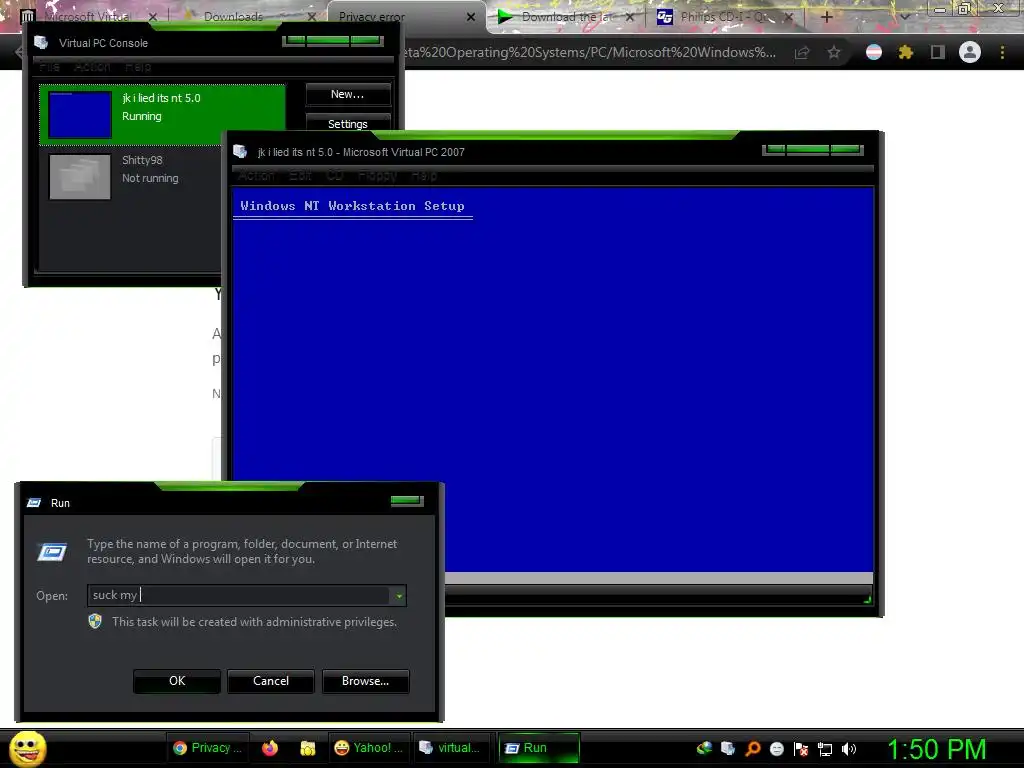Click the orange magnifier tray icon
This screenshot has height=768, width=1024.
pyautogui.click(x=753, y=748)
